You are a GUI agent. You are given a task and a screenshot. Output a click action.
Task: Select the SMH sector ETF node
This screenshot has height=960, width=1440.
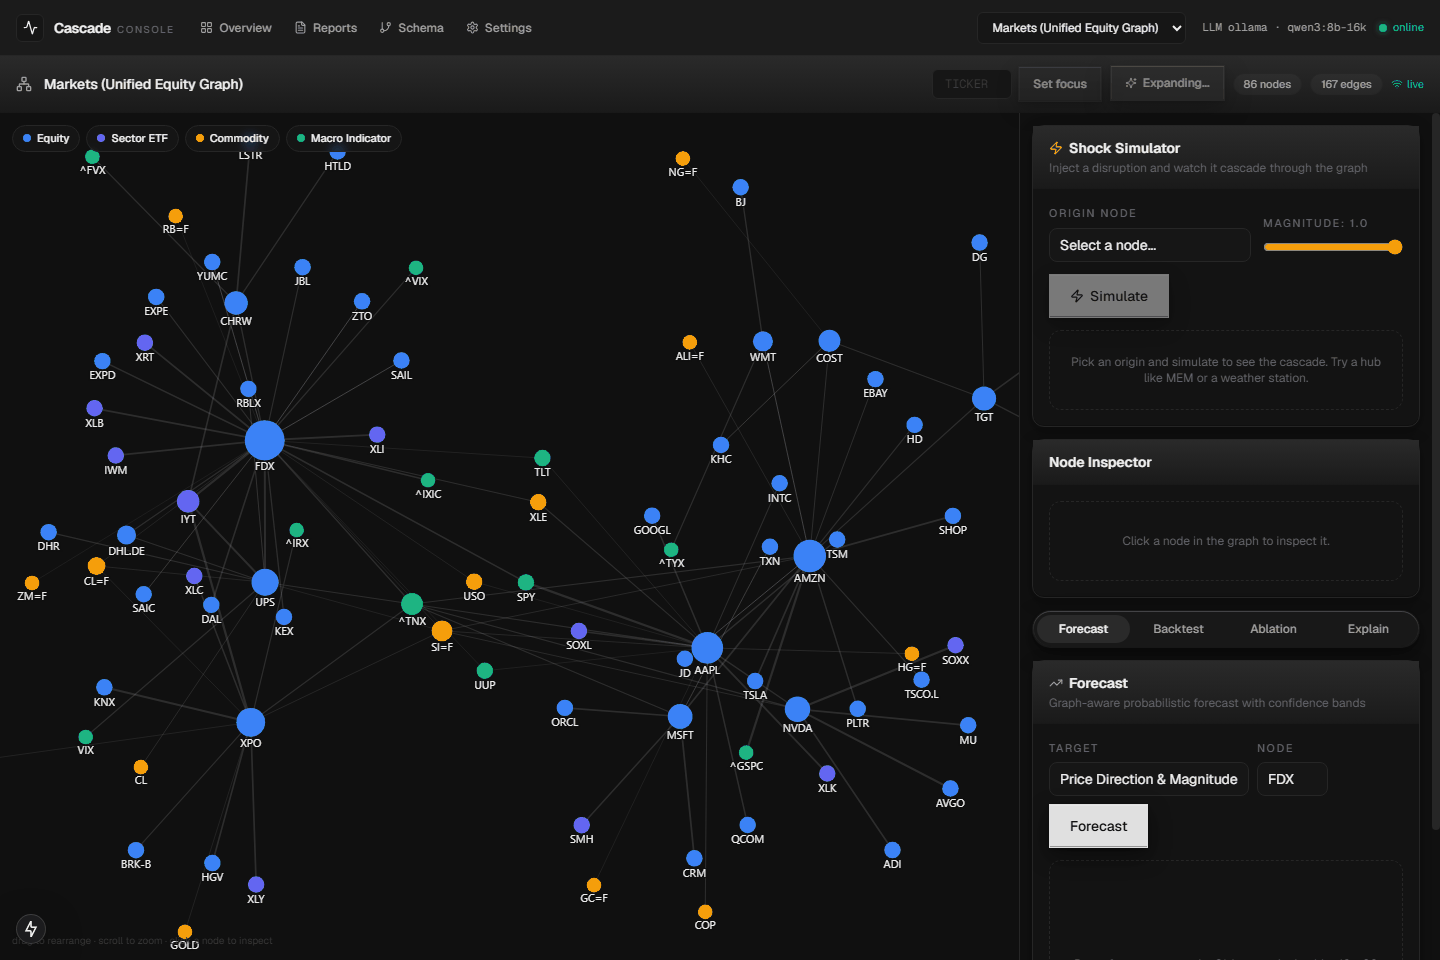582,825
